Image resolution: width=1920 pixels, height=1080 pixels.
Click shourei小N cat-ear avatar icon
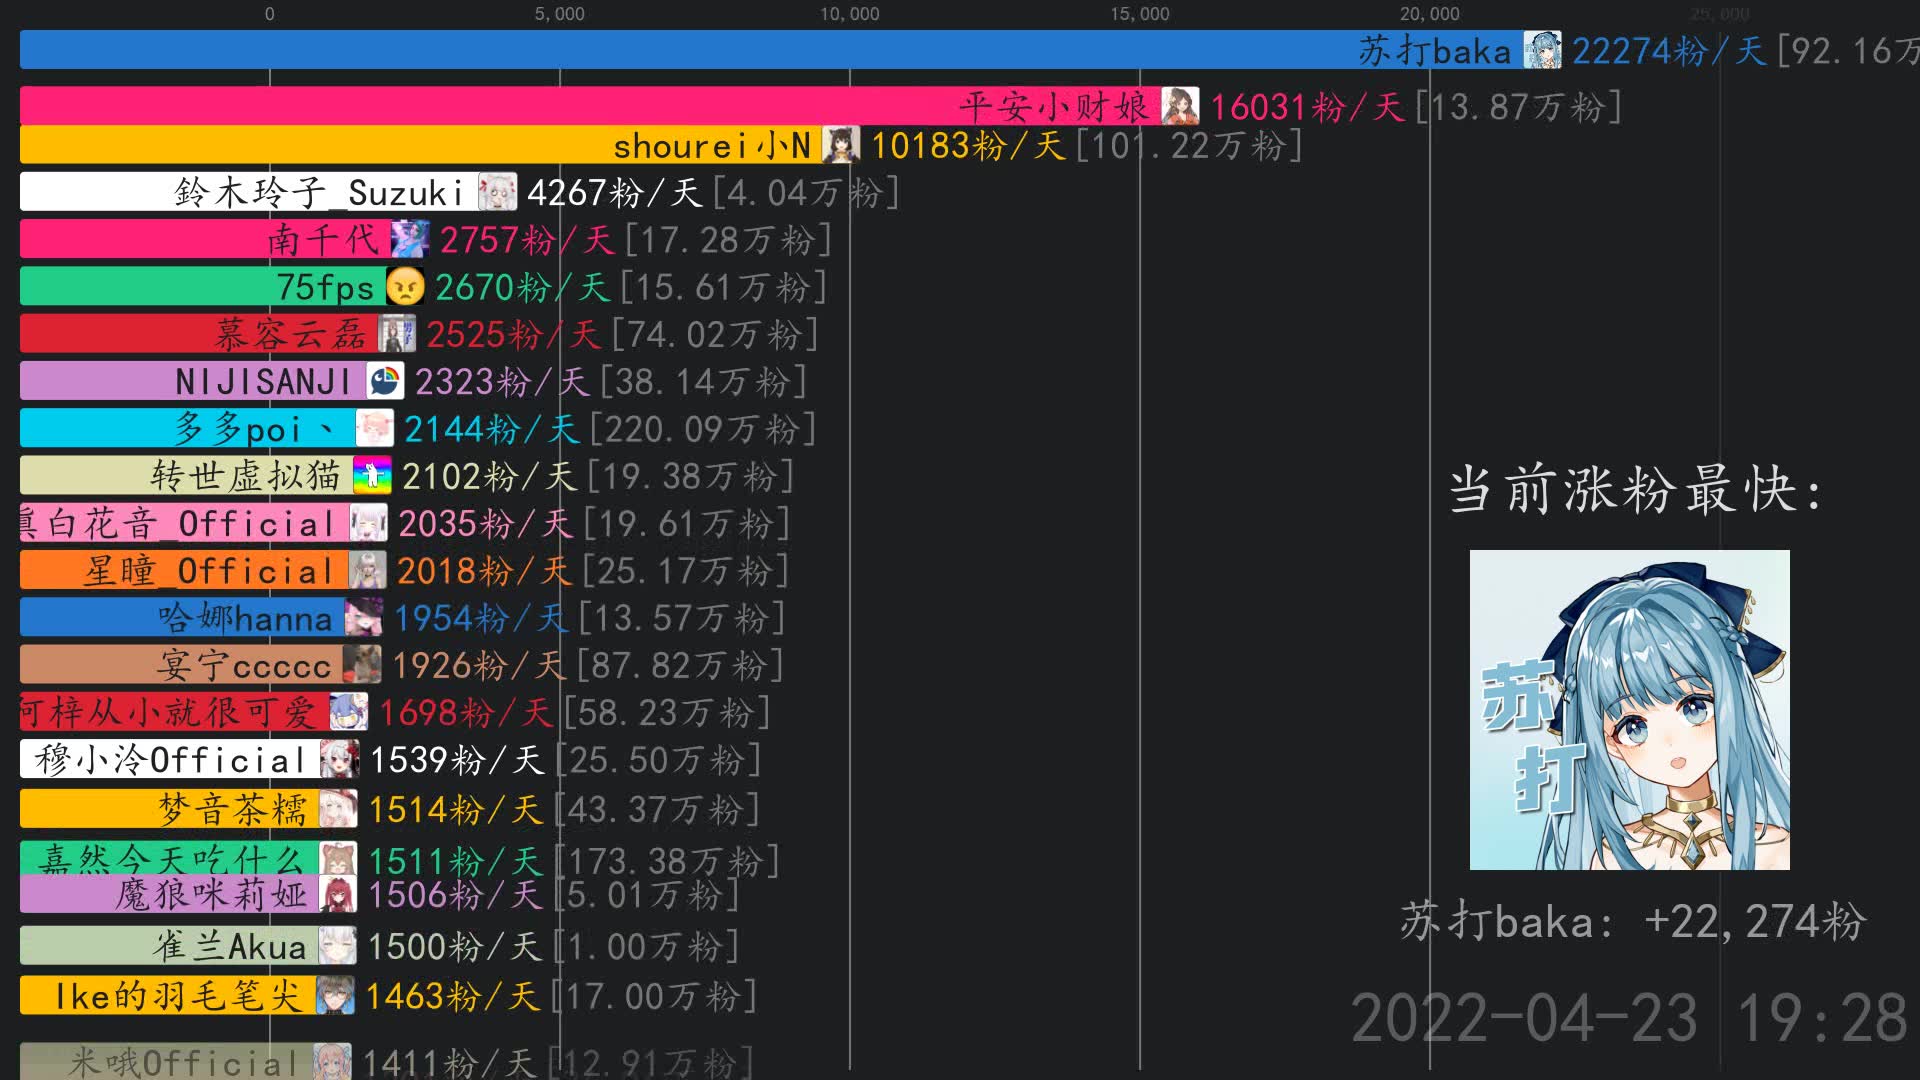pyautogui.click(x=841, y=146)
